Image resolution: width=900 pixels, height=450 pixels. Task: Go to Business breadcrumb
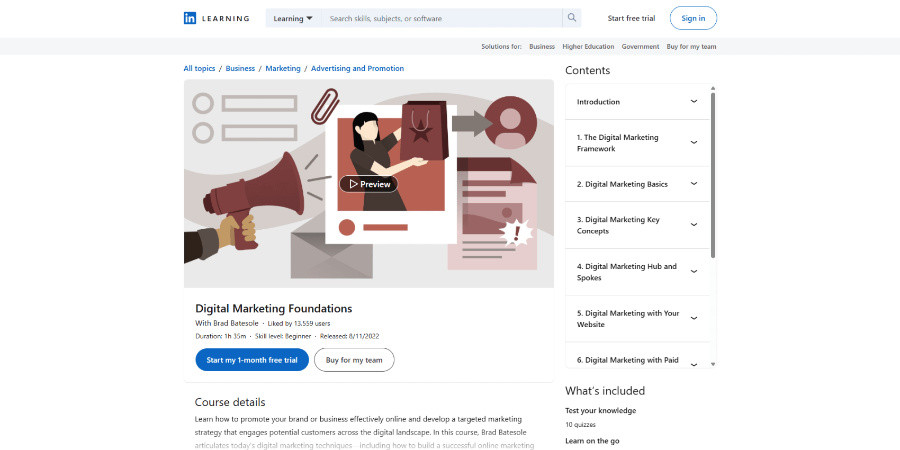coord(240,68)
